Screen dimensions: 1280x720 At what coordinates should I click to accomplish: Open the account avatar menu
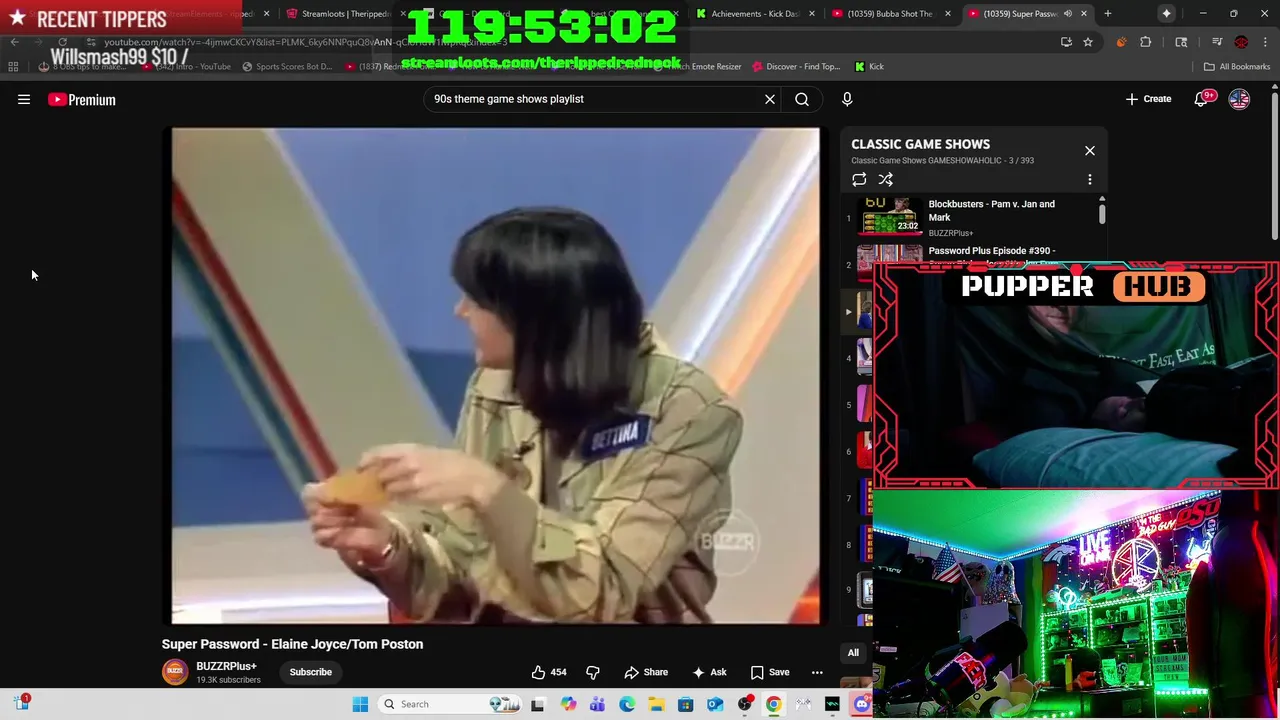pyautogui.click(x=1239, y=99)
